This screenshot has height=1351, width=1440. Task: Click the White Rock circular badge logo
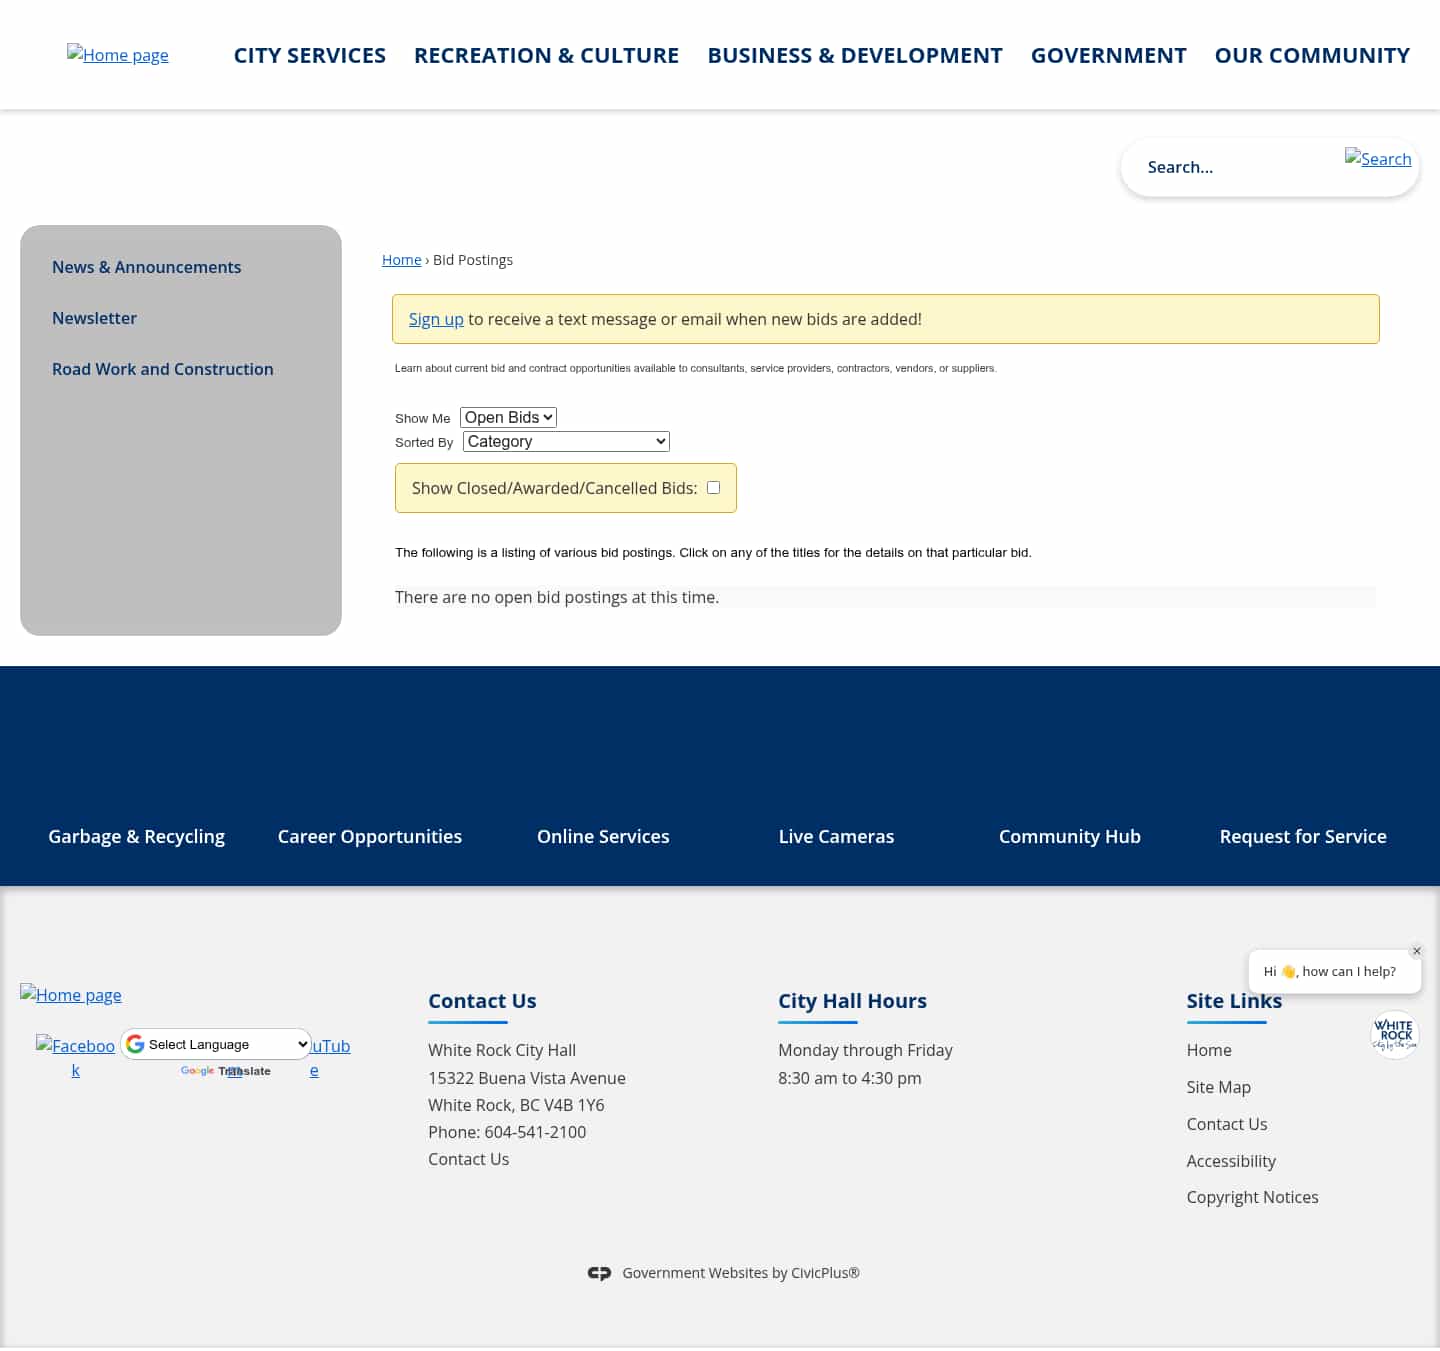pyautogui.click(x=1394, y=1035)
